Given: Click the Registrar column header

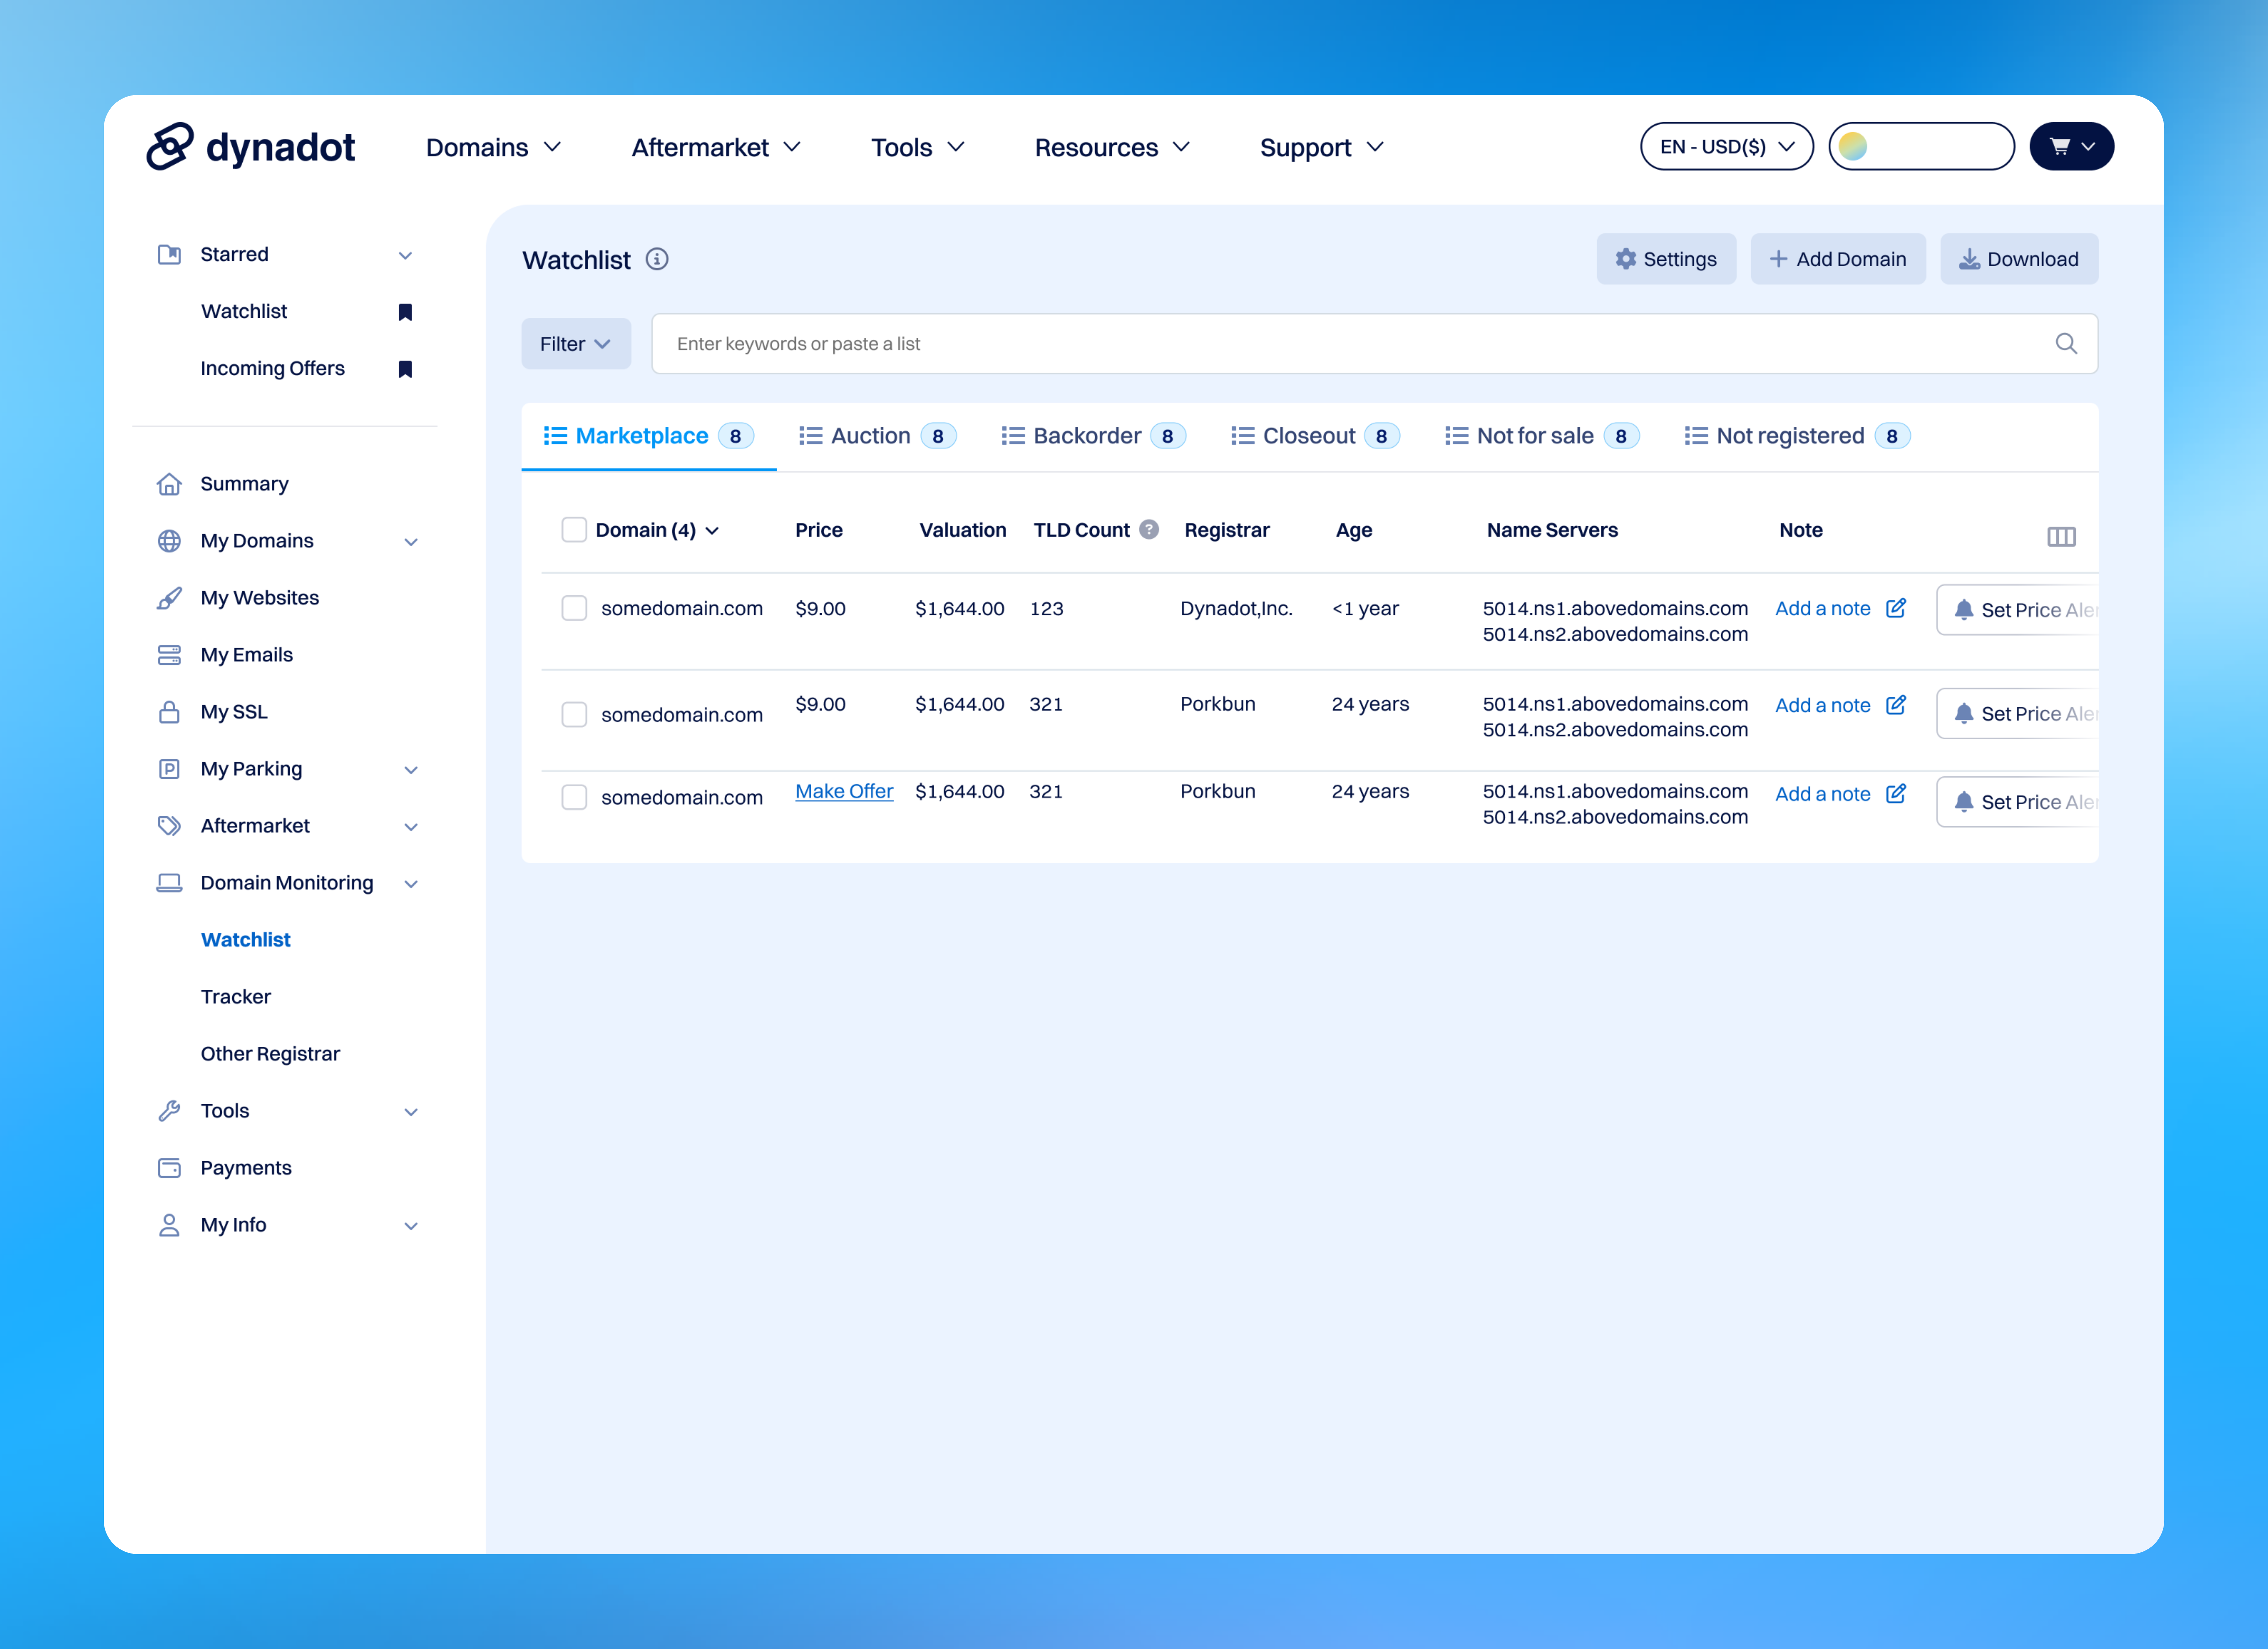Looking at the screenshot, I should [1227, 530].
